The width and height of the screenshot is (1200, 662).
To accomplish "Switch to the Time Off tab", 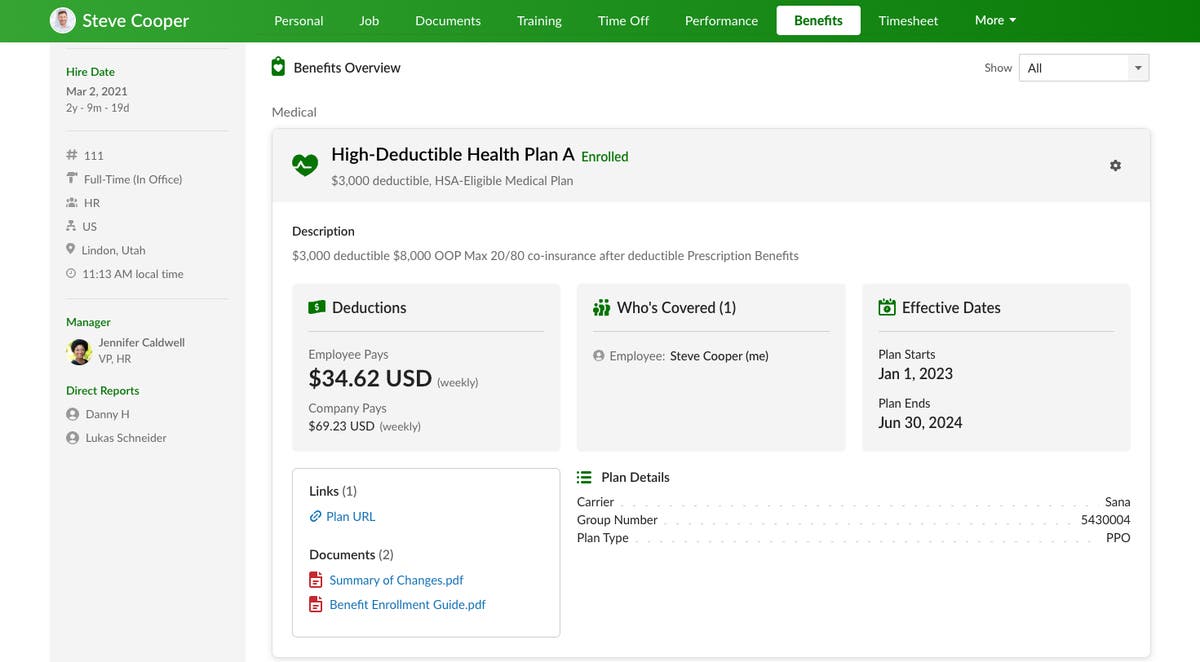I will pos(622,20).
